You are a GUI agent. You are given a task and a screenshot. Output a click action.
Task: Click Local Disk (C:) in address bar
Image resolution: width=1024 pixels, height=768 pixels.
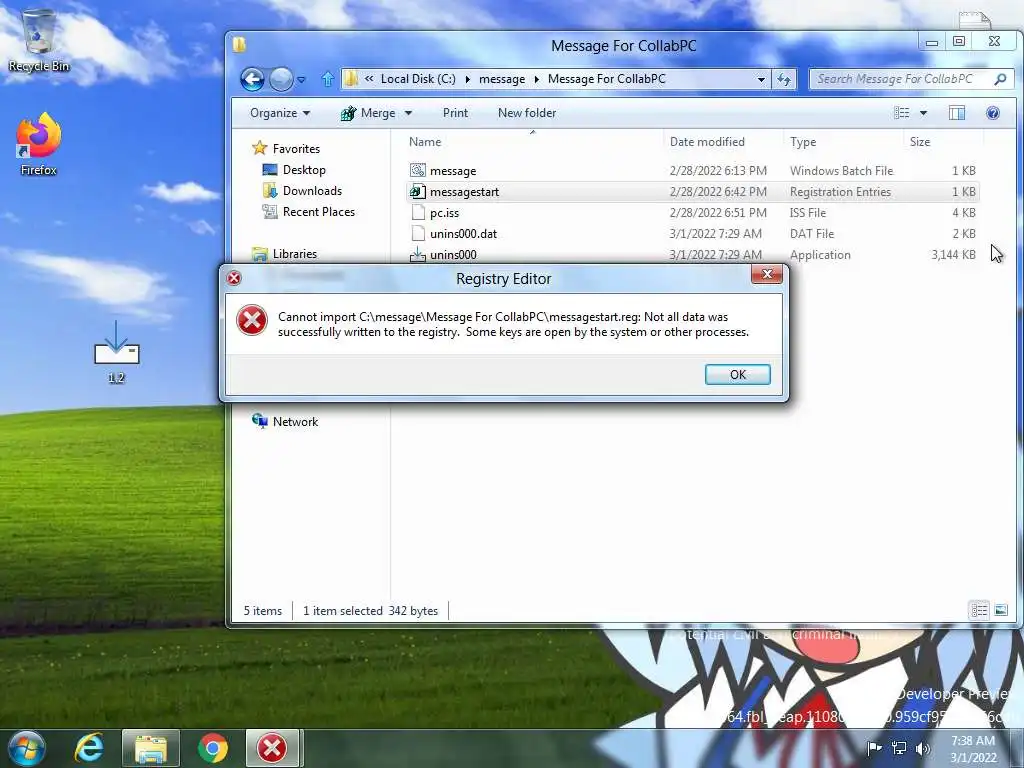(x=418, y=79)
